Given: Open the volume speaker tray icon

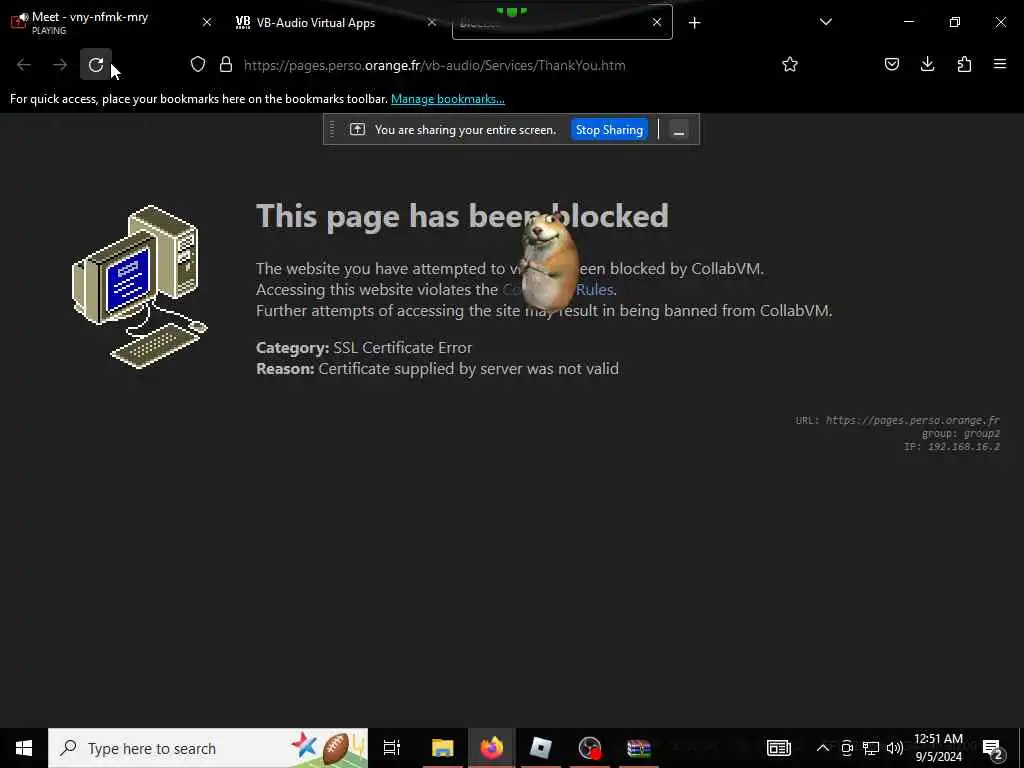Looking at the screenshot, I should click(x=895, y=748).
